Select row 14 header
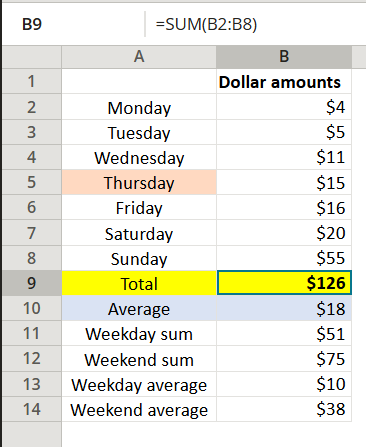This screenshot has width=386, height=447. (32, 409)
